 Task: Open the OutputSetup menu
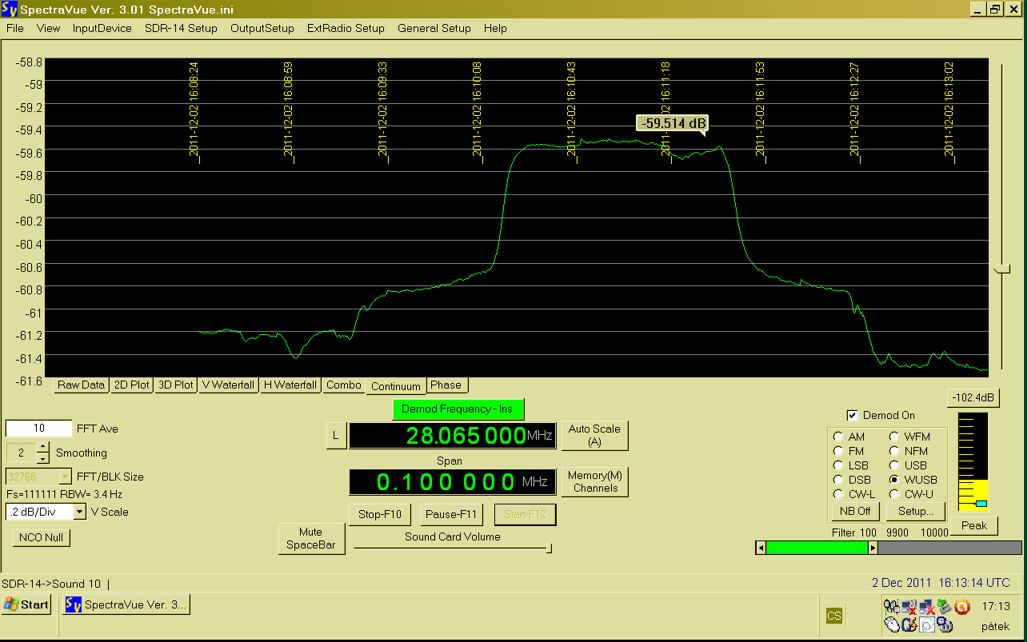pyautogui.click(x=262, y=28)
